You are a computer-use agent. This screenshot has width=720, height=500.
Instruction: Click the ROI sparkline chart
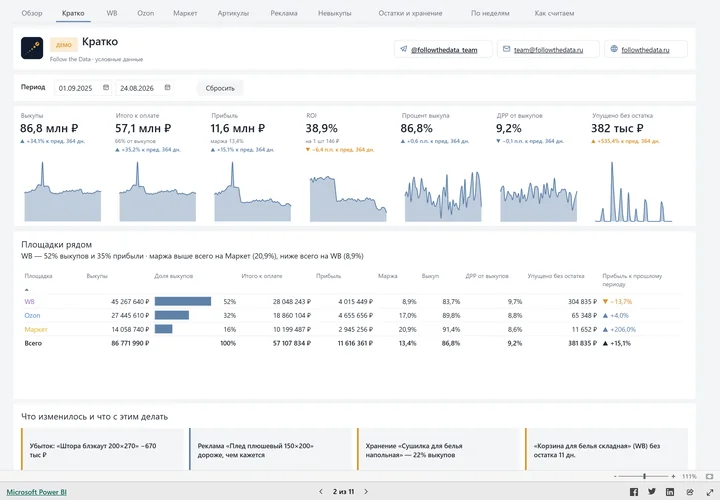tap(348, 198)
